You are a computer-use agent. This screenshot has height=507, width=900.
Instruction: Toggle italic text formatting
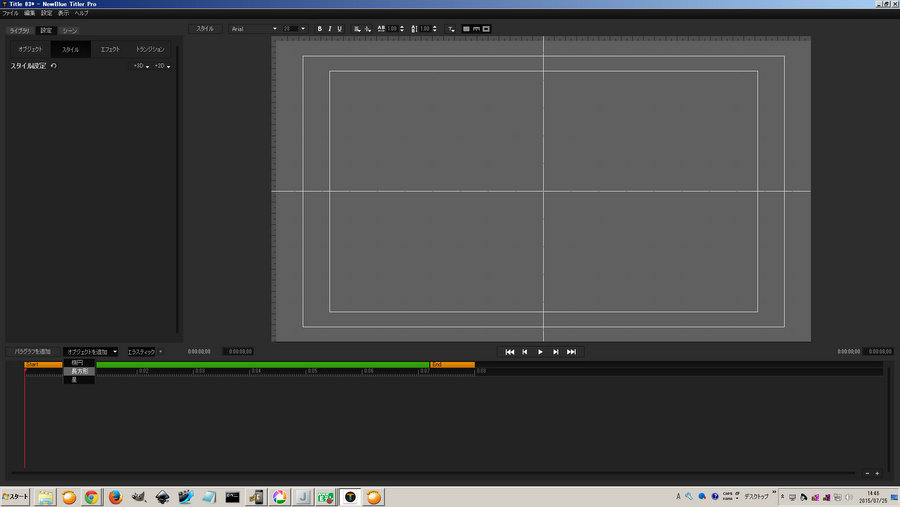329,29
